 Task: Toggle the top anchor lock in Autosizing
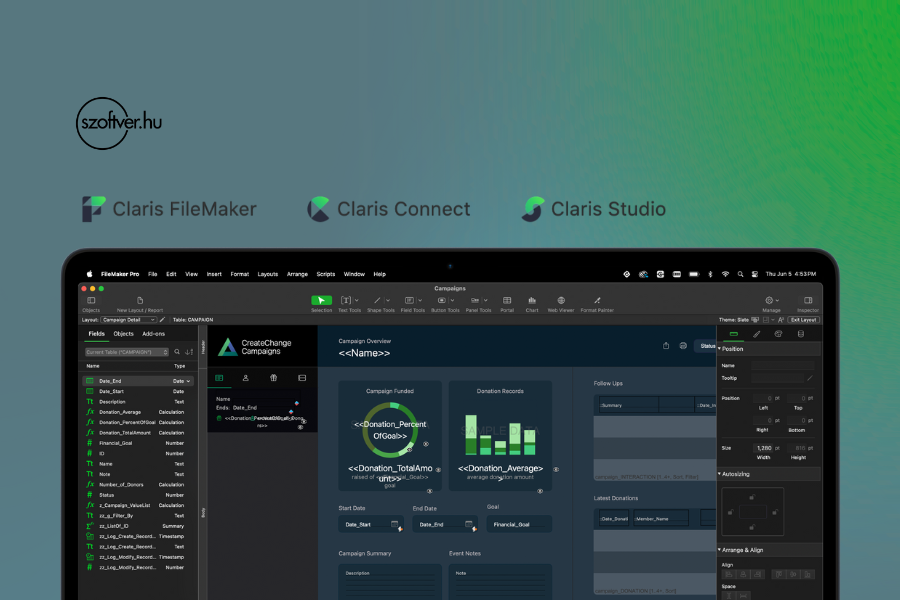point(752,495)
